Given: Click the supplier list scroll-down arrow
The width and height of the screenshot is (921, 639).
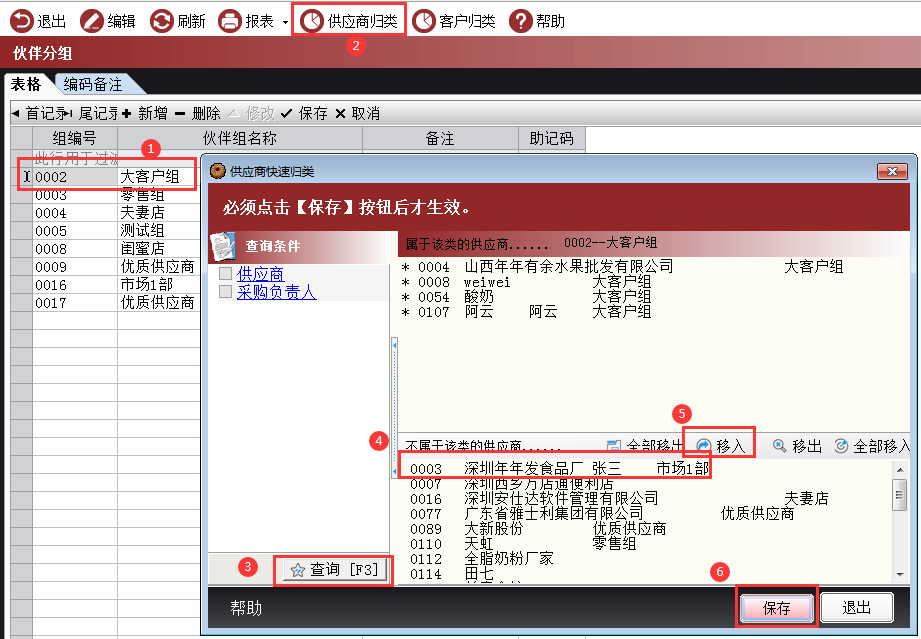Looking at the screenshot, I should [x=900, y=575].
